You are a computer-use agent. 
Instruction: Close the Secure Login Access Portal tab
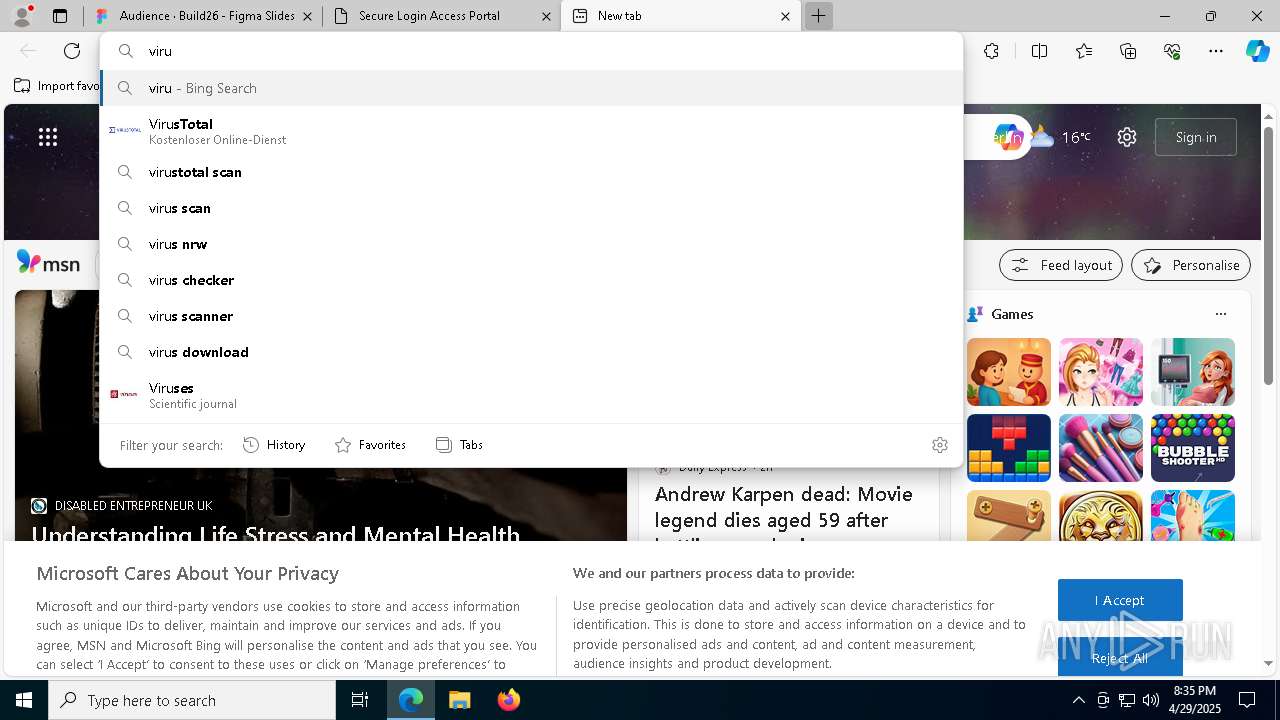[546, 16]
